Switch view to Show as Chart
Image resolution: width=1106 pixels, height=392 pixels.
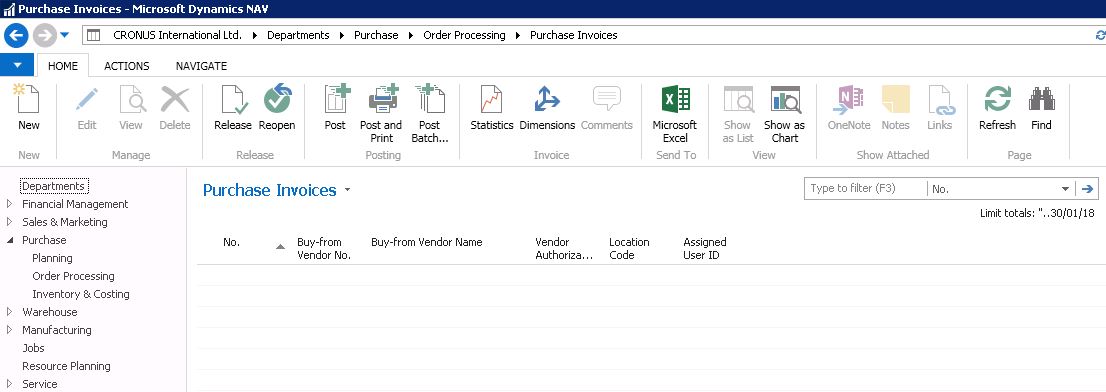click(x=784, y=113)
